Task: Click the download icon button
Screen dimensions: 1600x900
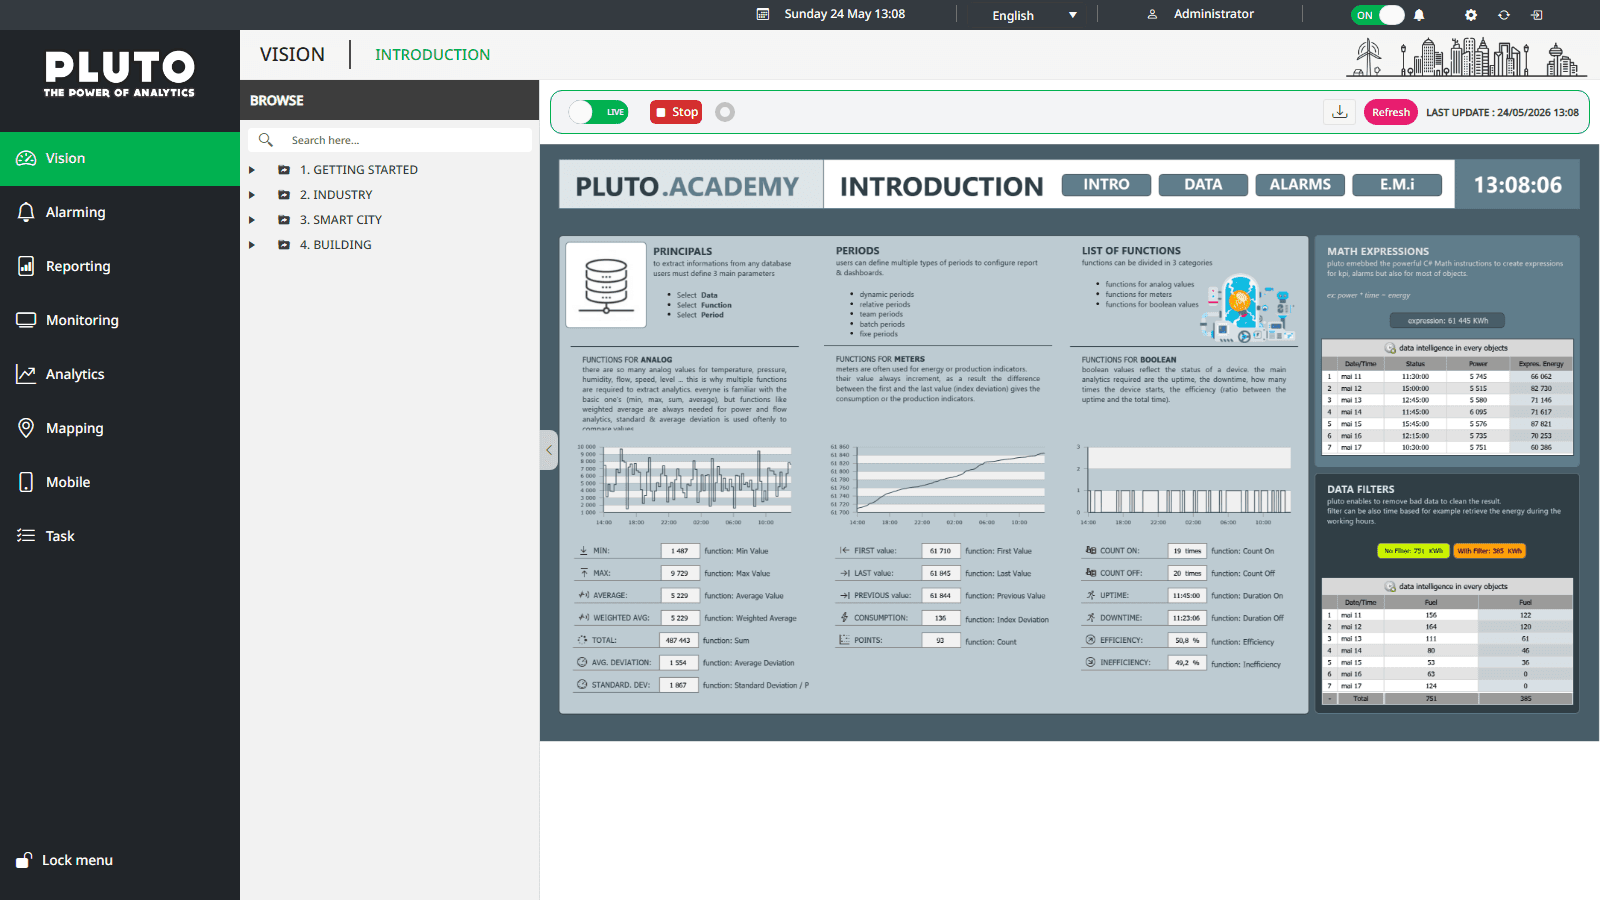Action: click(1340, 112)
